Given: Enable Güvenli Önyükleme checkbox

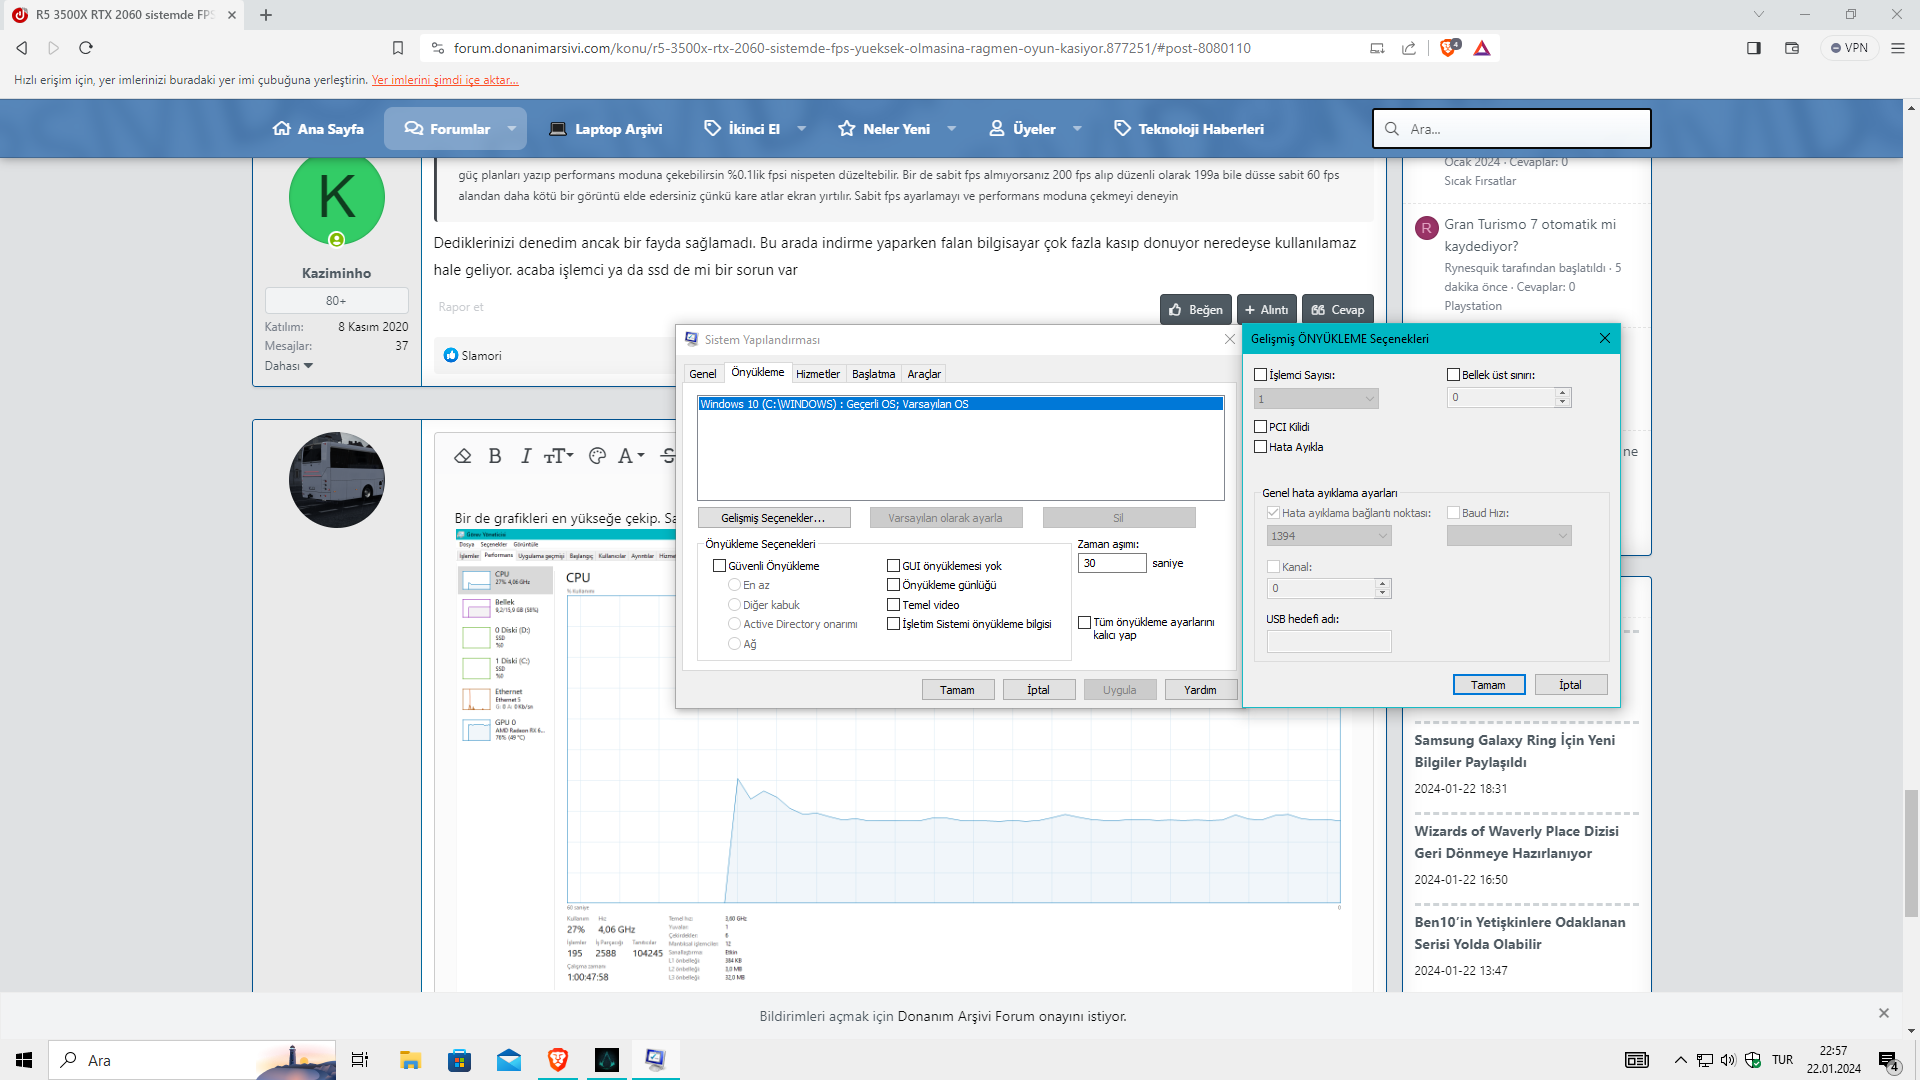Looking at the screenshot, I should (x=719, y=566).
